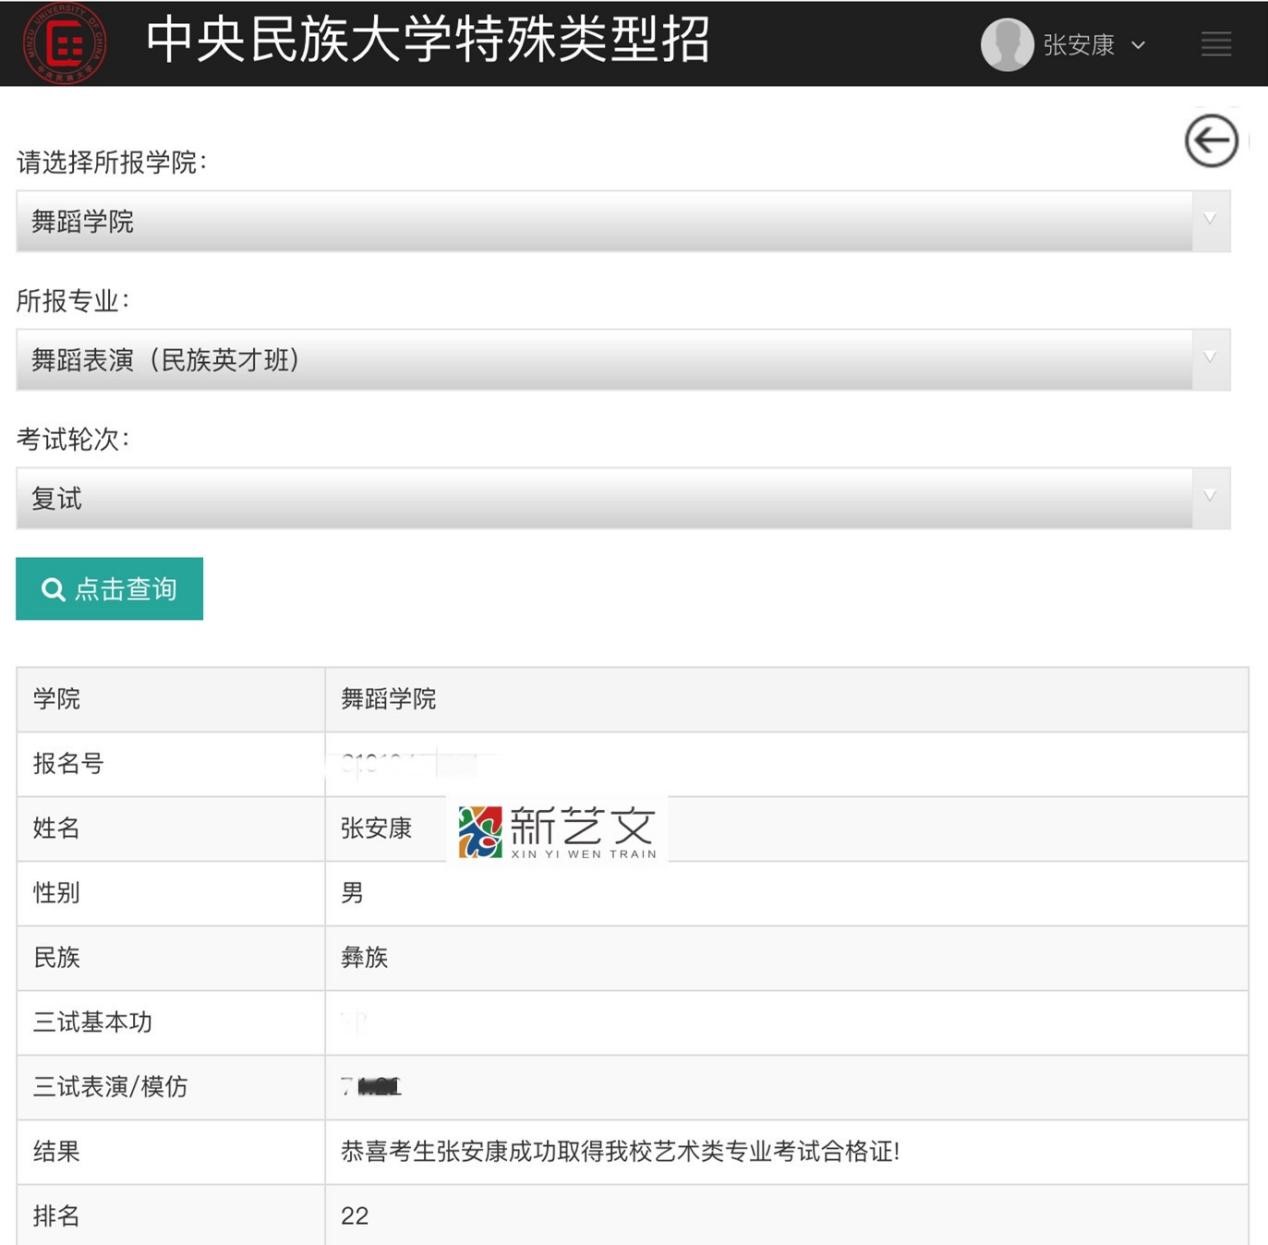The height and width of the screenshot is (1245, 1268).
Task: Click the arrow of college select box
Action: [x=1209, y=220]
